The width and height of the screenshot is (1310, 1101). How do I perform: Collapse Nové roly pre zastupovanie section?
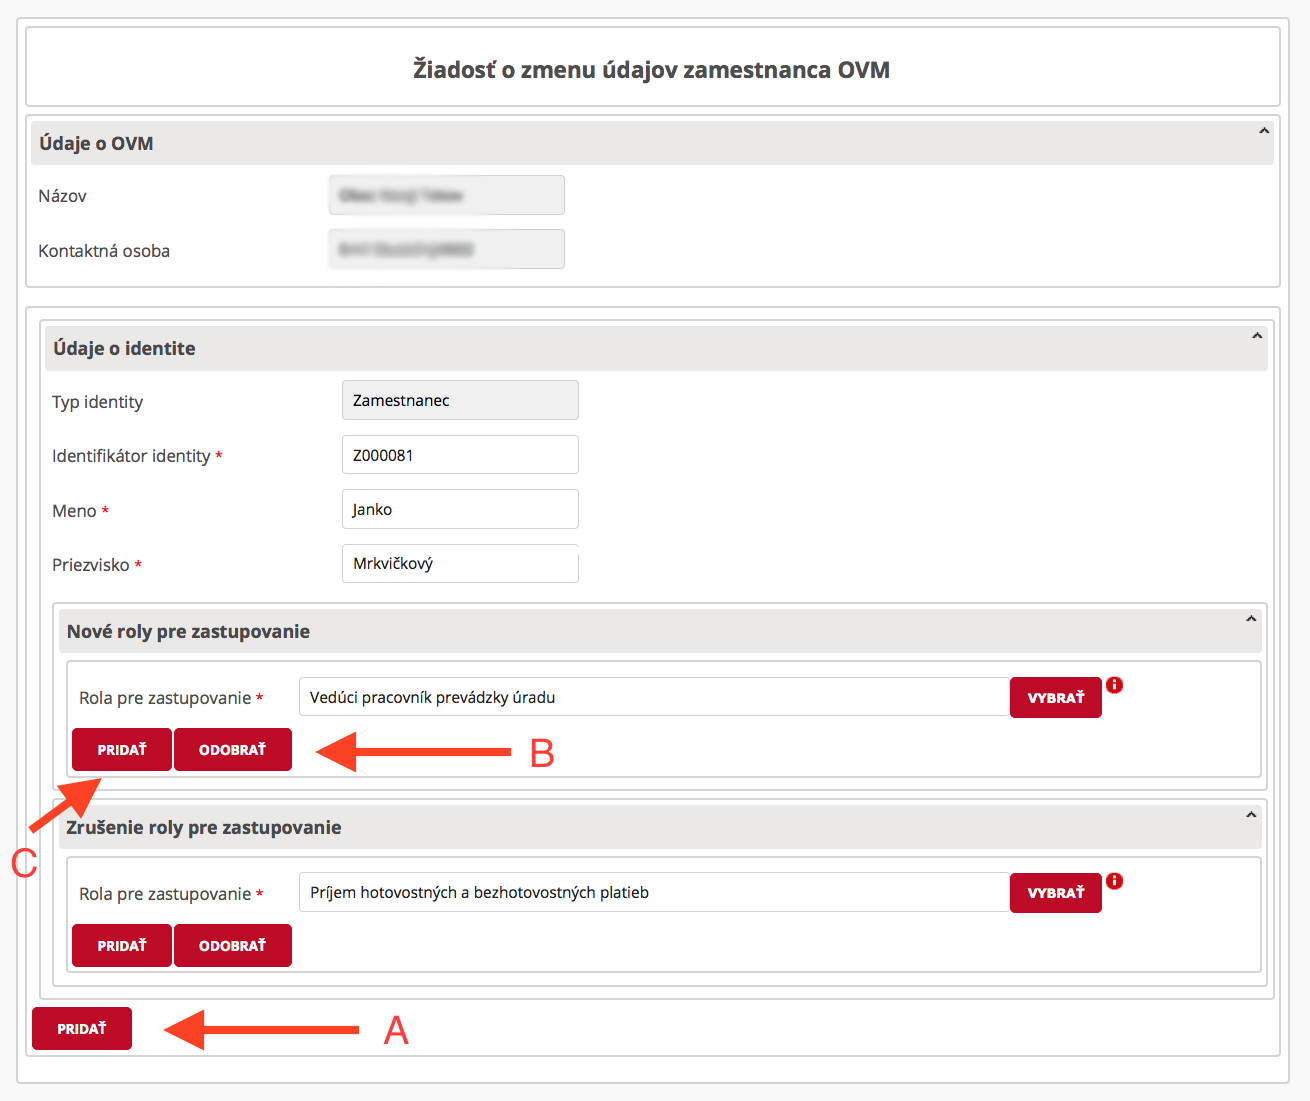pos(1251,619)
